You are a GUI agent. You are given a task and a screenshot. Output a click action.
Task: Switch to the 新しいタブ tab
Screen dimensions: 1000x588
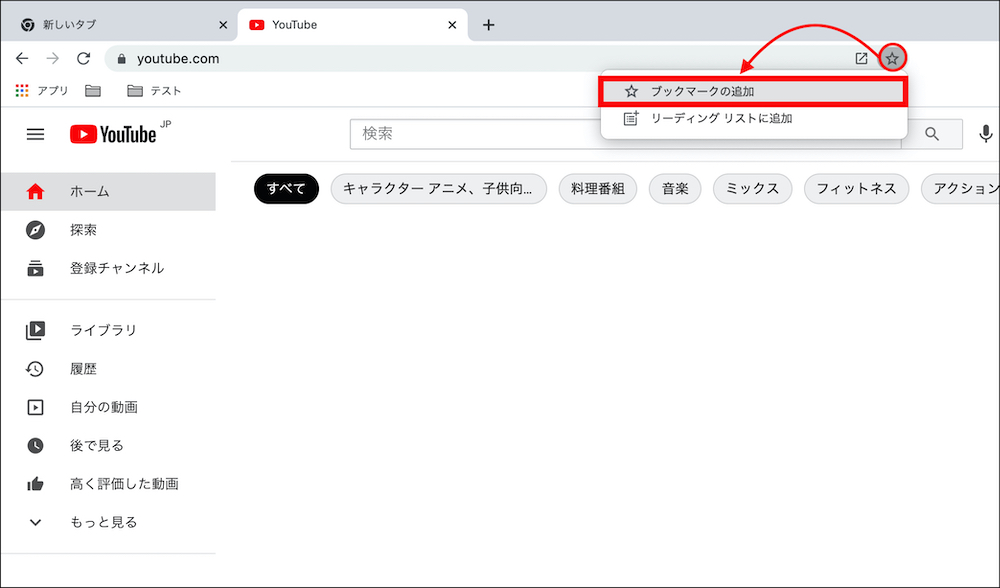pos(118,25)
